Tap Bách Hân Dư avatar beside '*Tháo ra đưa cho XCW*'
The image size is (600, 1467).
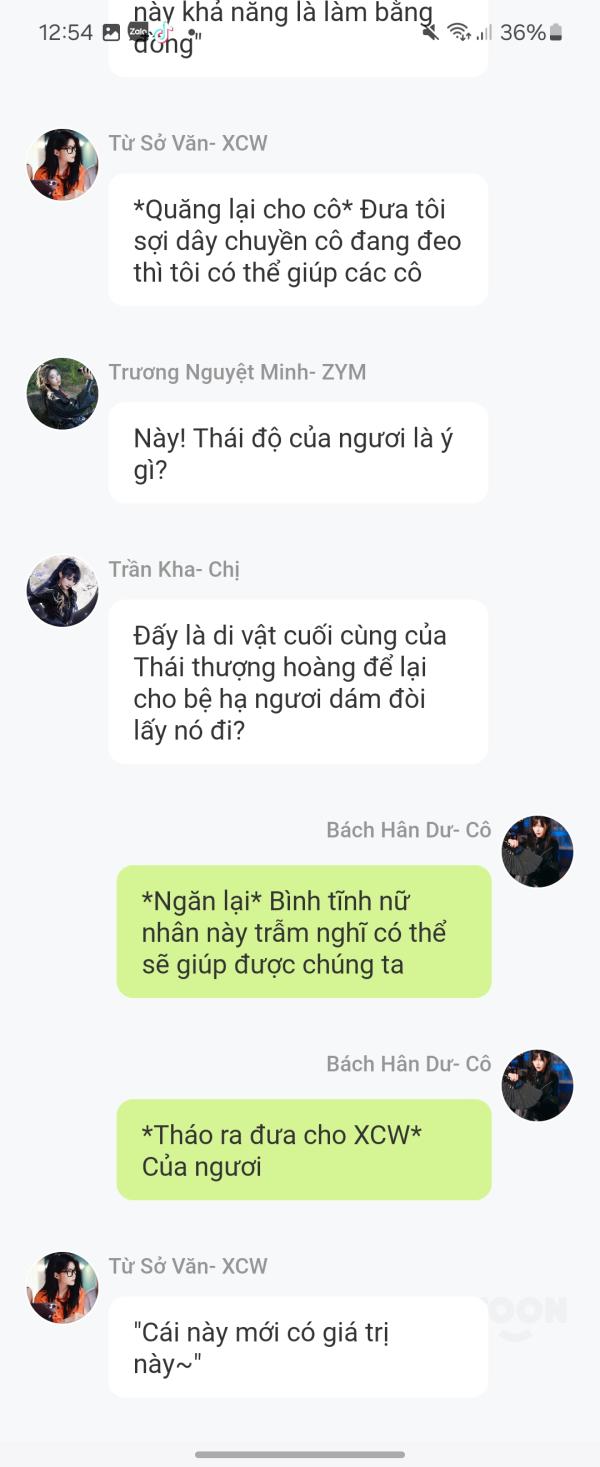[537, 1086]
